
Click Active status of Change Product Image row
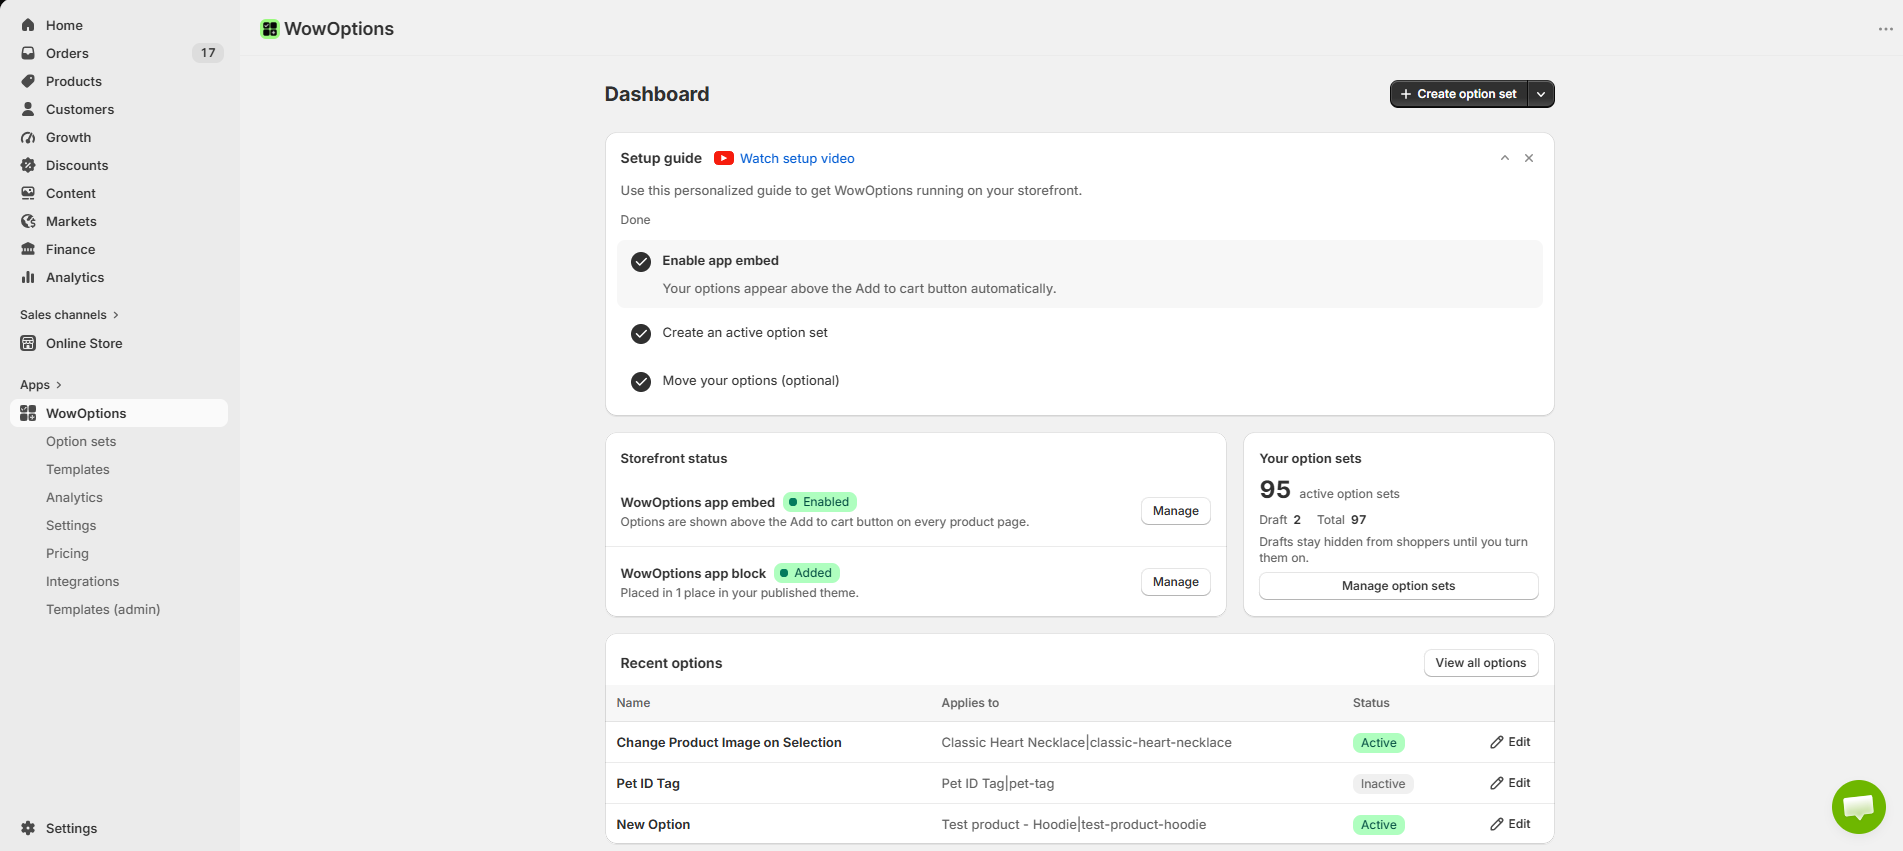coord(1378,743)
